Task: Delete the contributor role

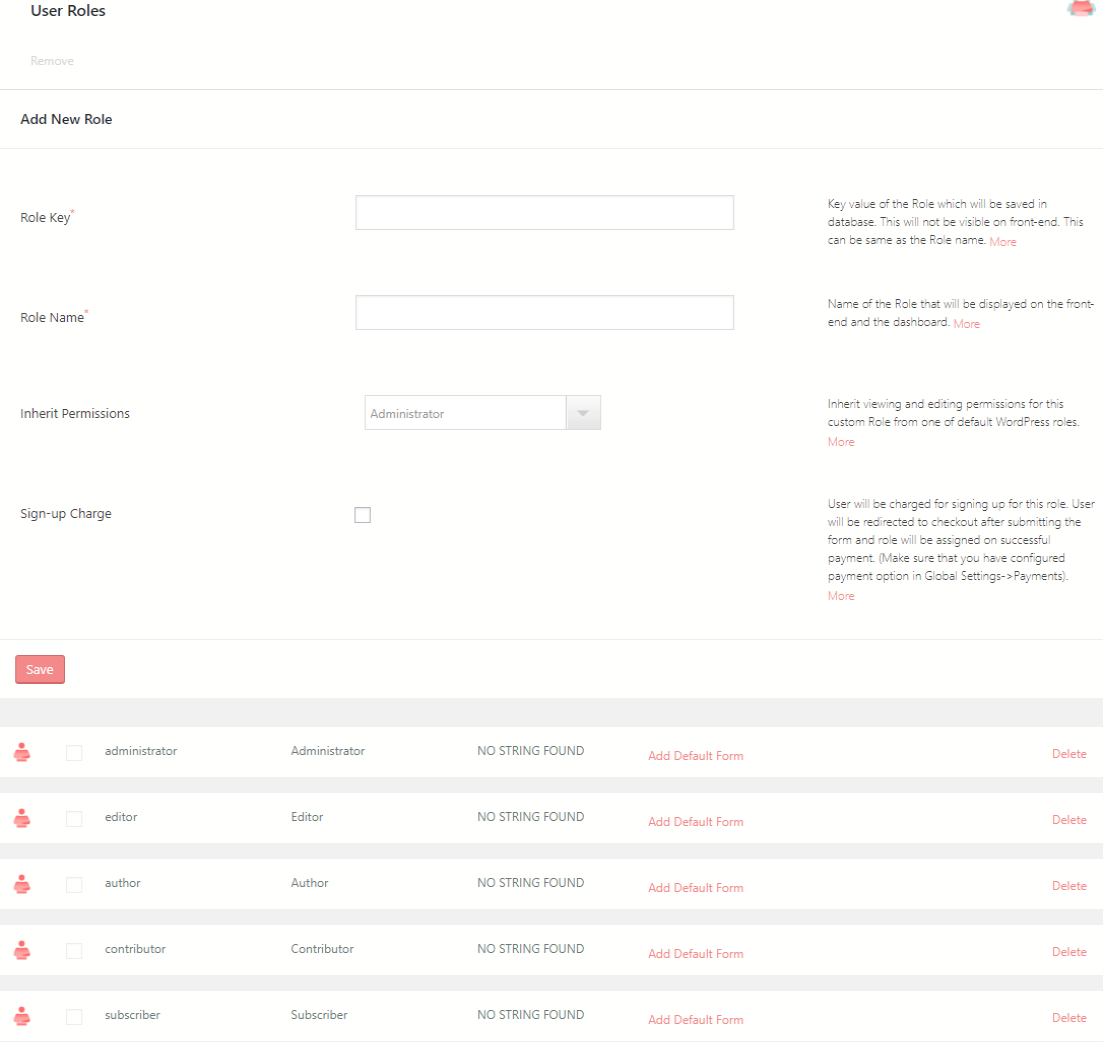Action: [1068, 952]
